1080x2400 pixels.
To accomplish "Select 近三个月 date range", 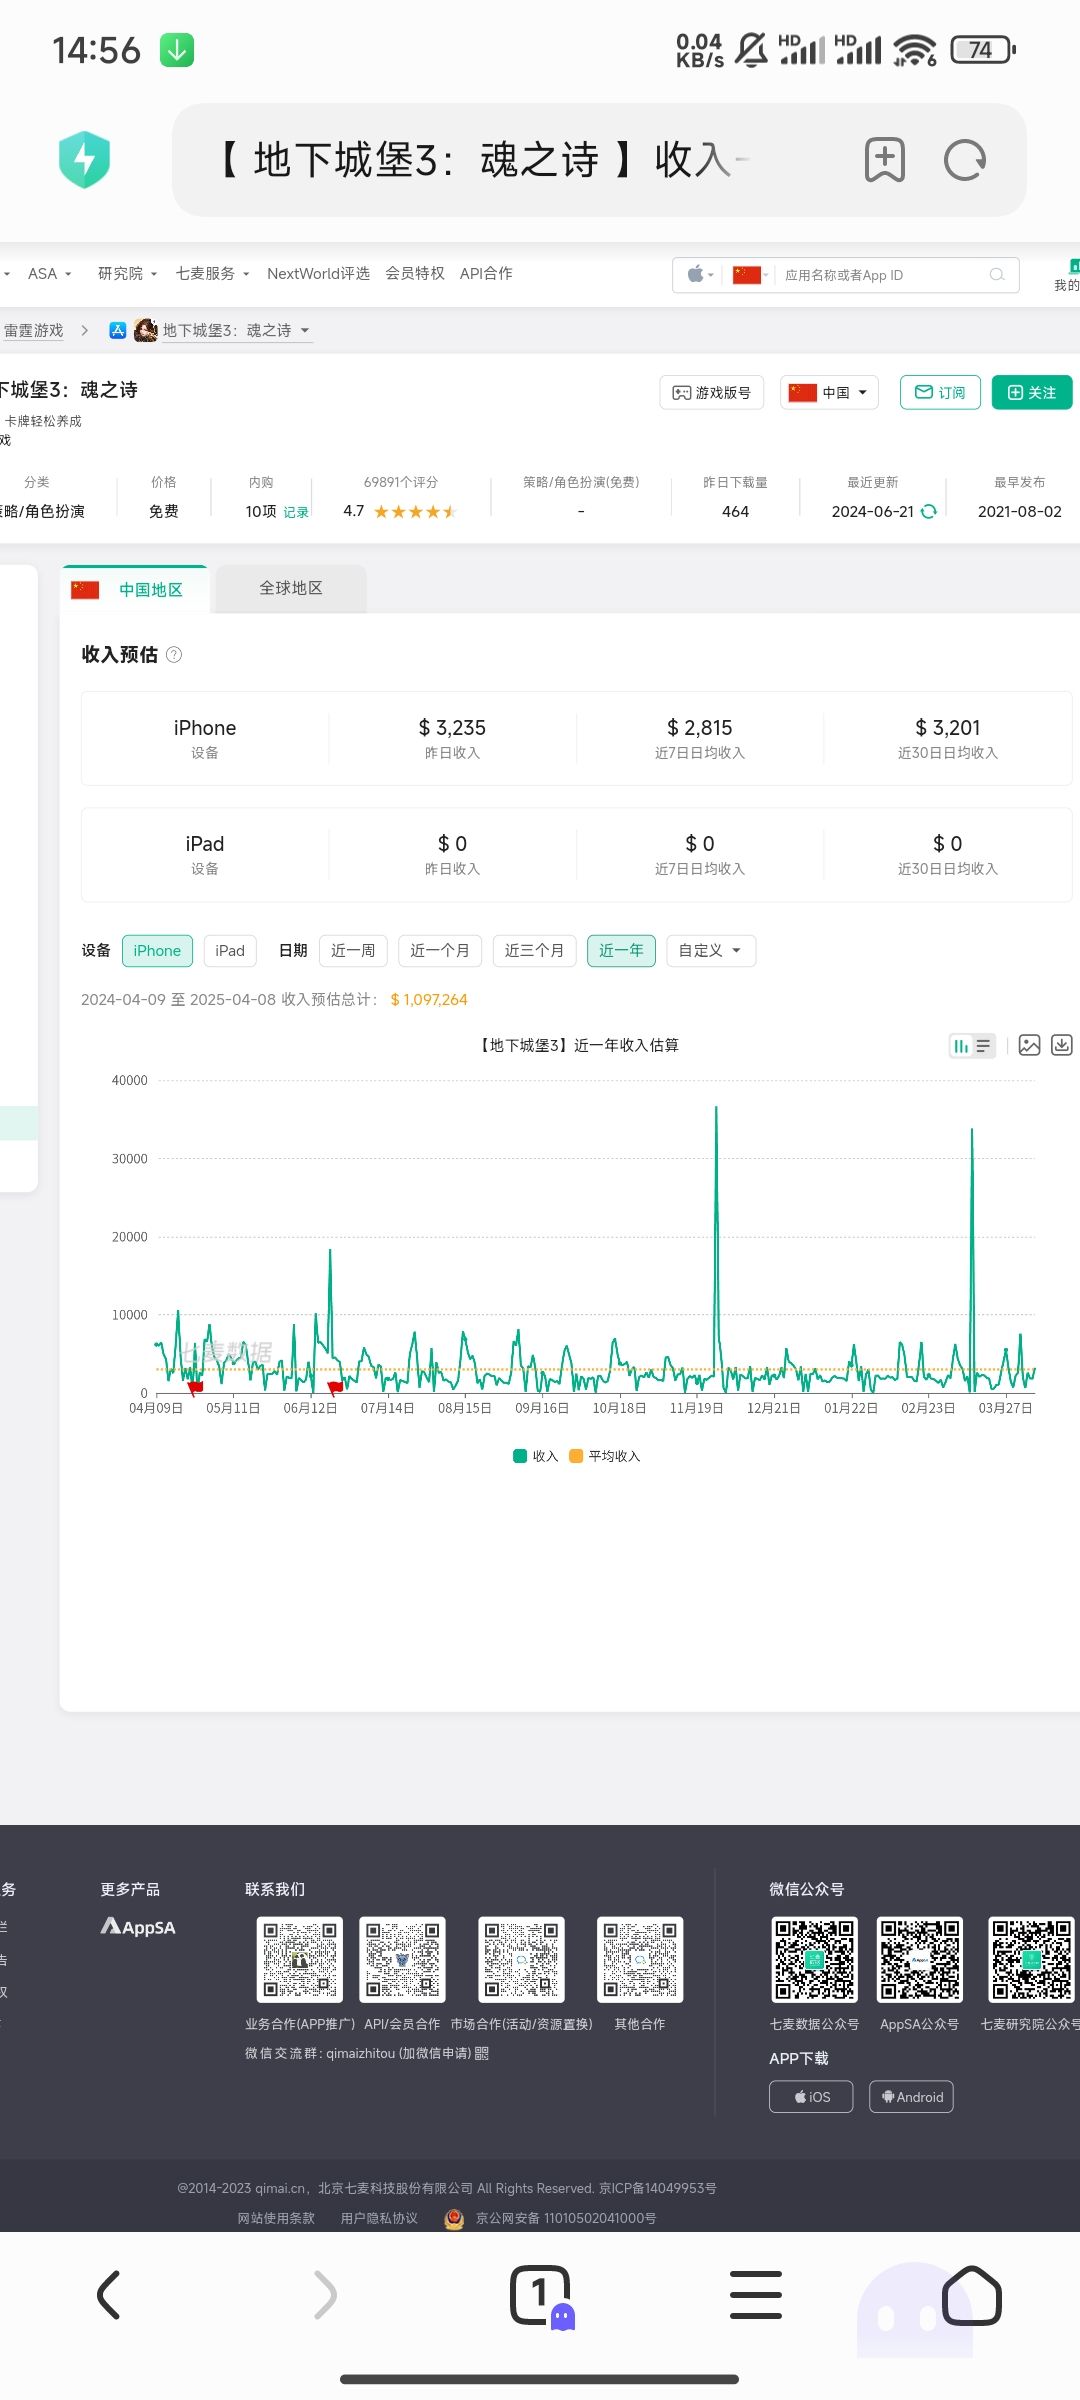I will click(534, 950).
